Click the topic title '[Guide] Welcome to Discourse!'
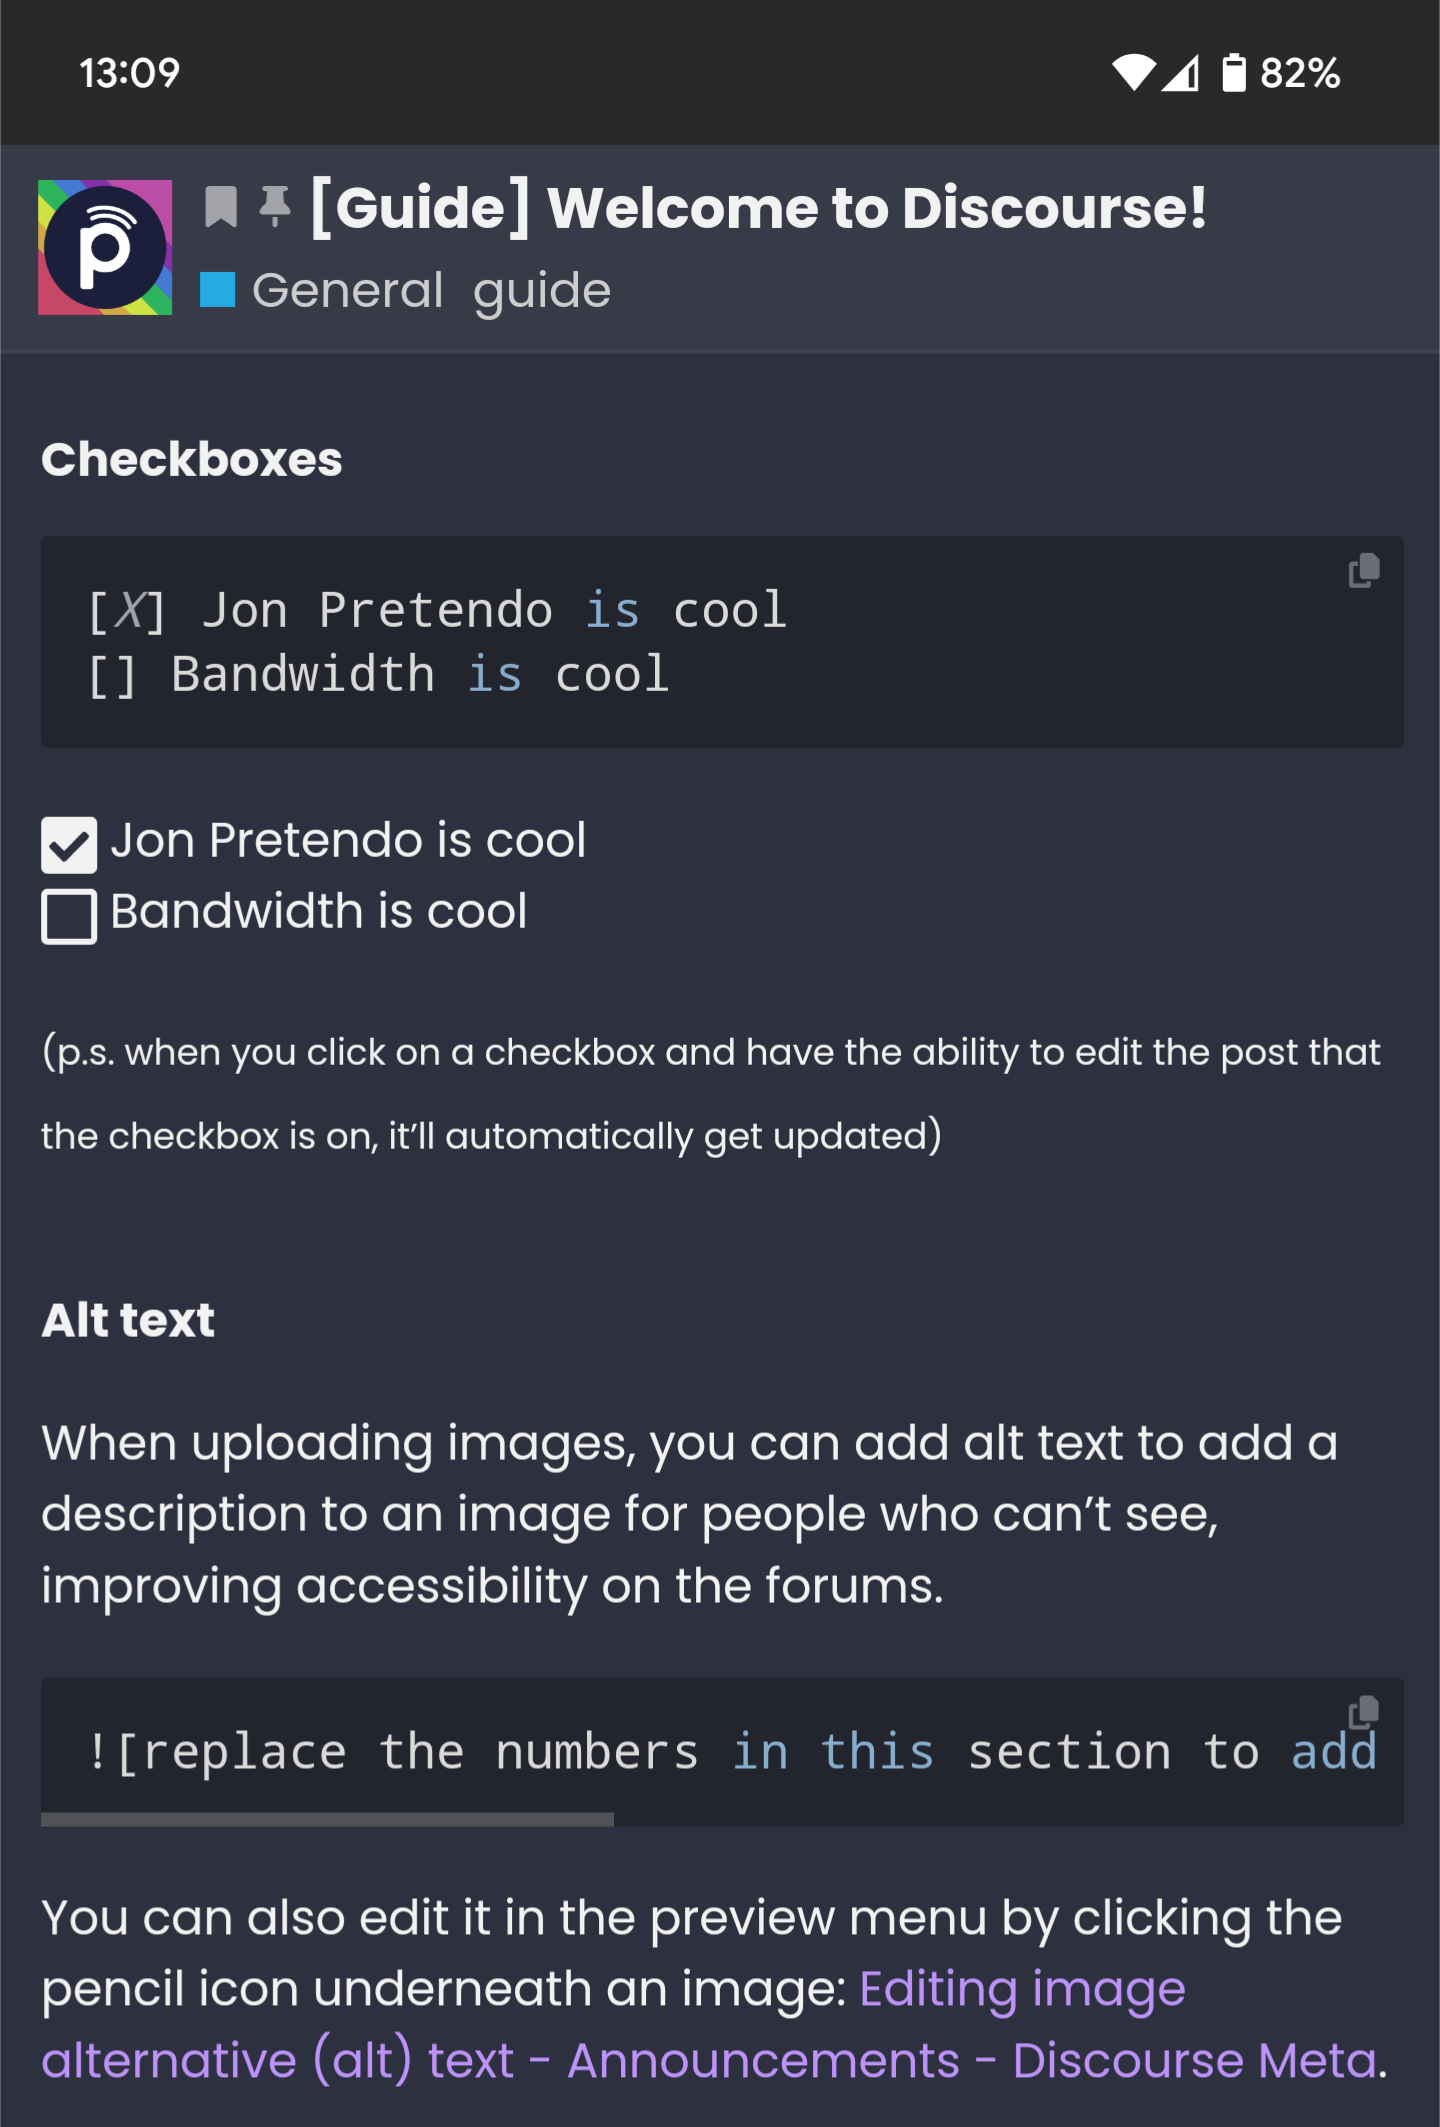The image size is (1440, 2127). coord(760,207)
